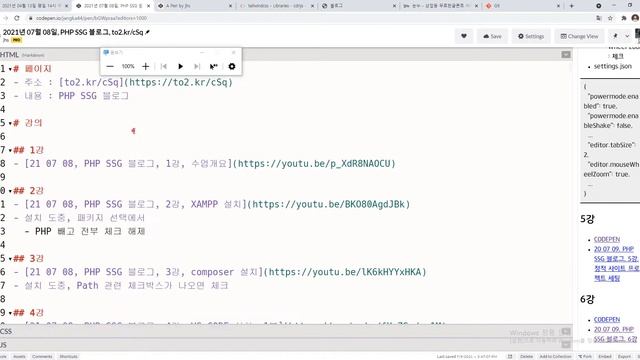Open the JS editor options icon
The image size is (640, 360).
(566, 345)
